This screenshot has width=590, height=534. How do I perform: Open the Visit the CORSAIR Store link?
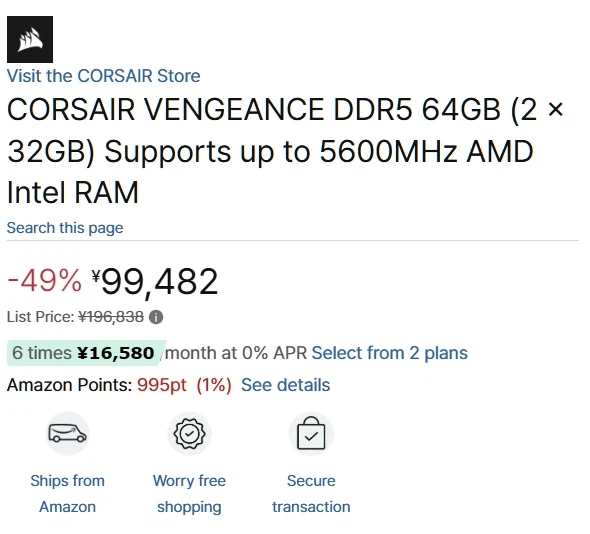click(x=103, y=76)
